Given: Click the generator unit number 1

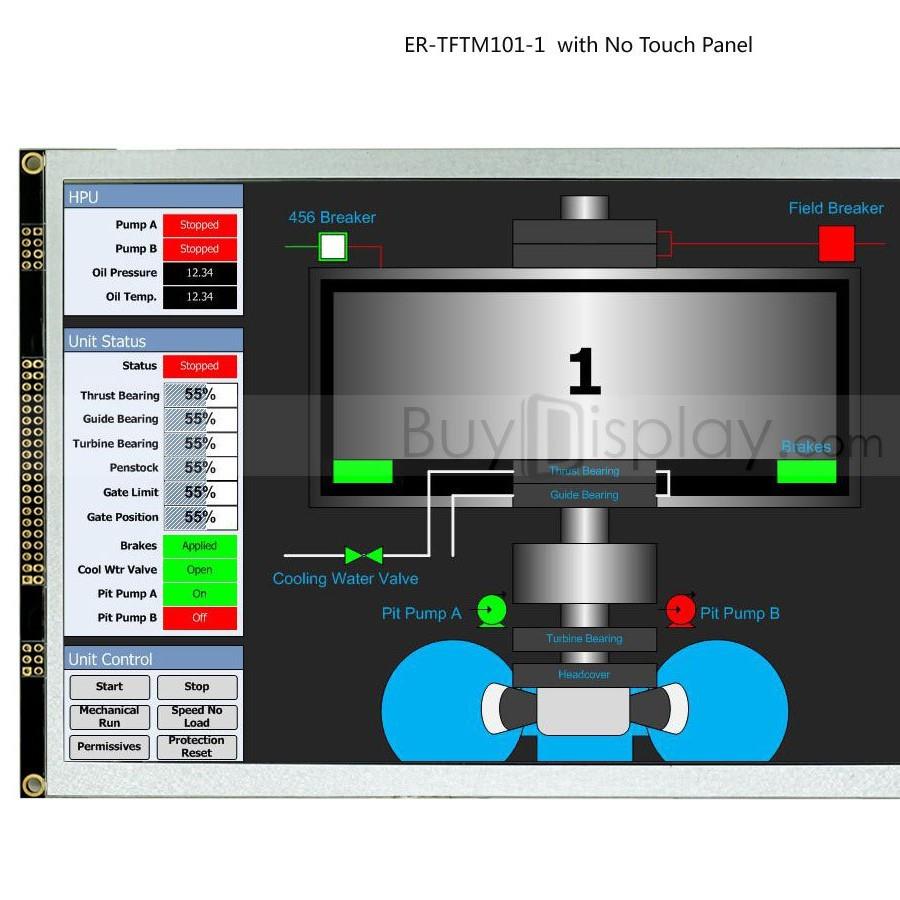Looking at the screenshot, I should coord(585,371).
